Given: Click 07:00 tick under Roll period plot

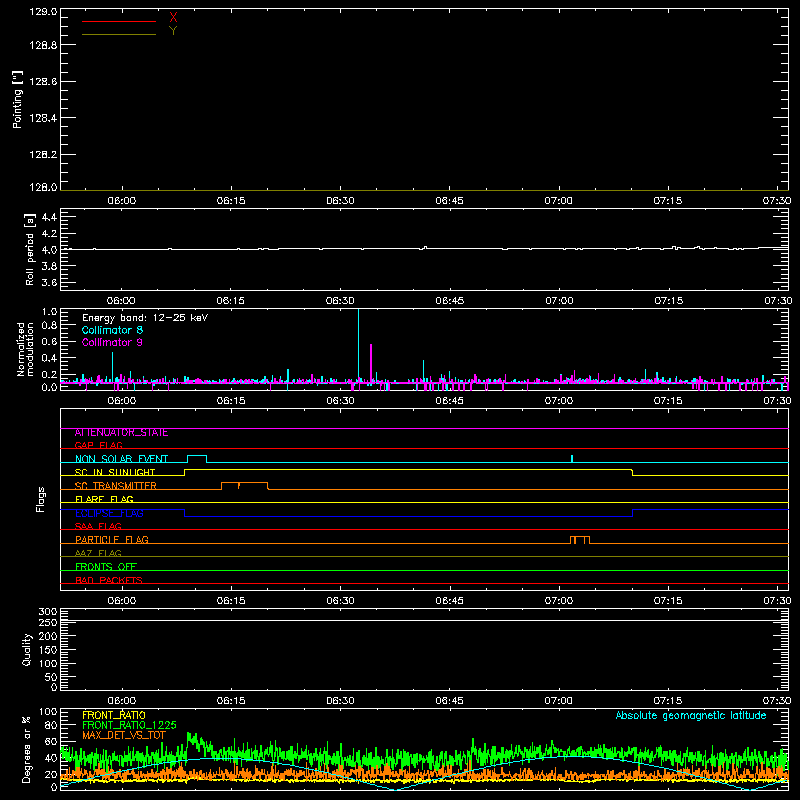Looking at the screenshot, I should coord(559,301).
